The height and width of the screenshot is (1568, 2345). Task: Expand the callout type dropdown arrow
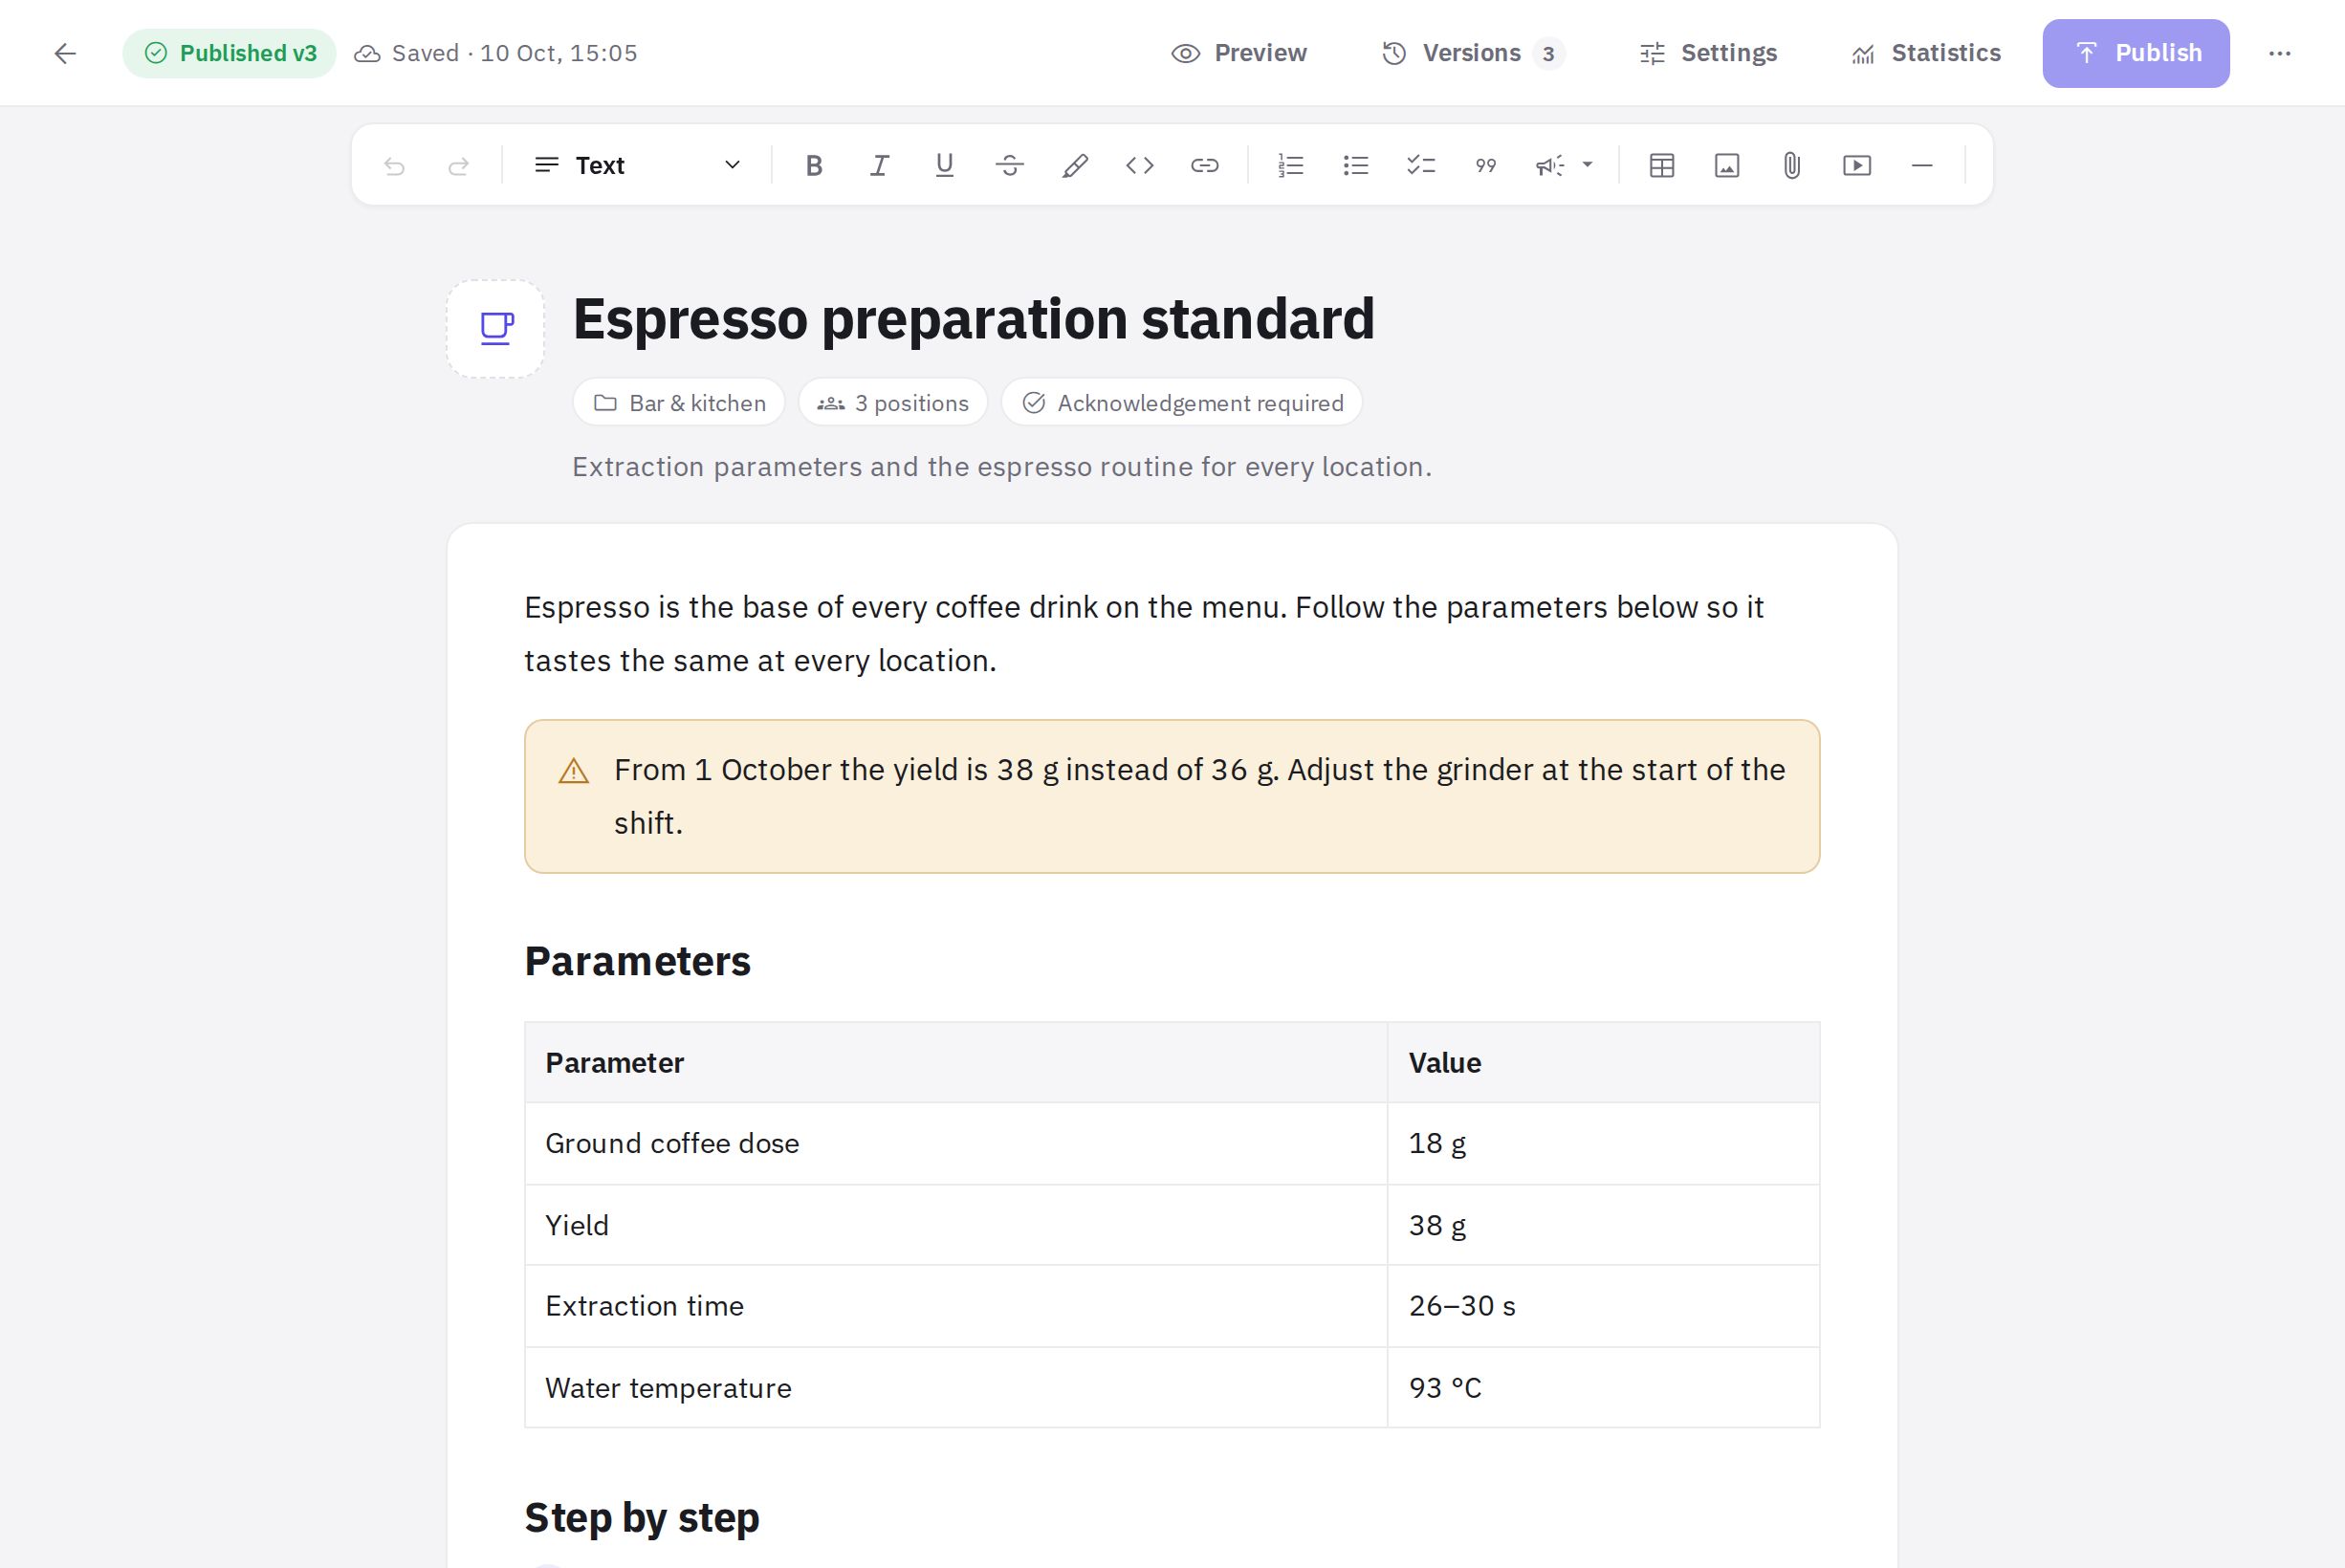pyautogui.click(x=1587, y=165)
